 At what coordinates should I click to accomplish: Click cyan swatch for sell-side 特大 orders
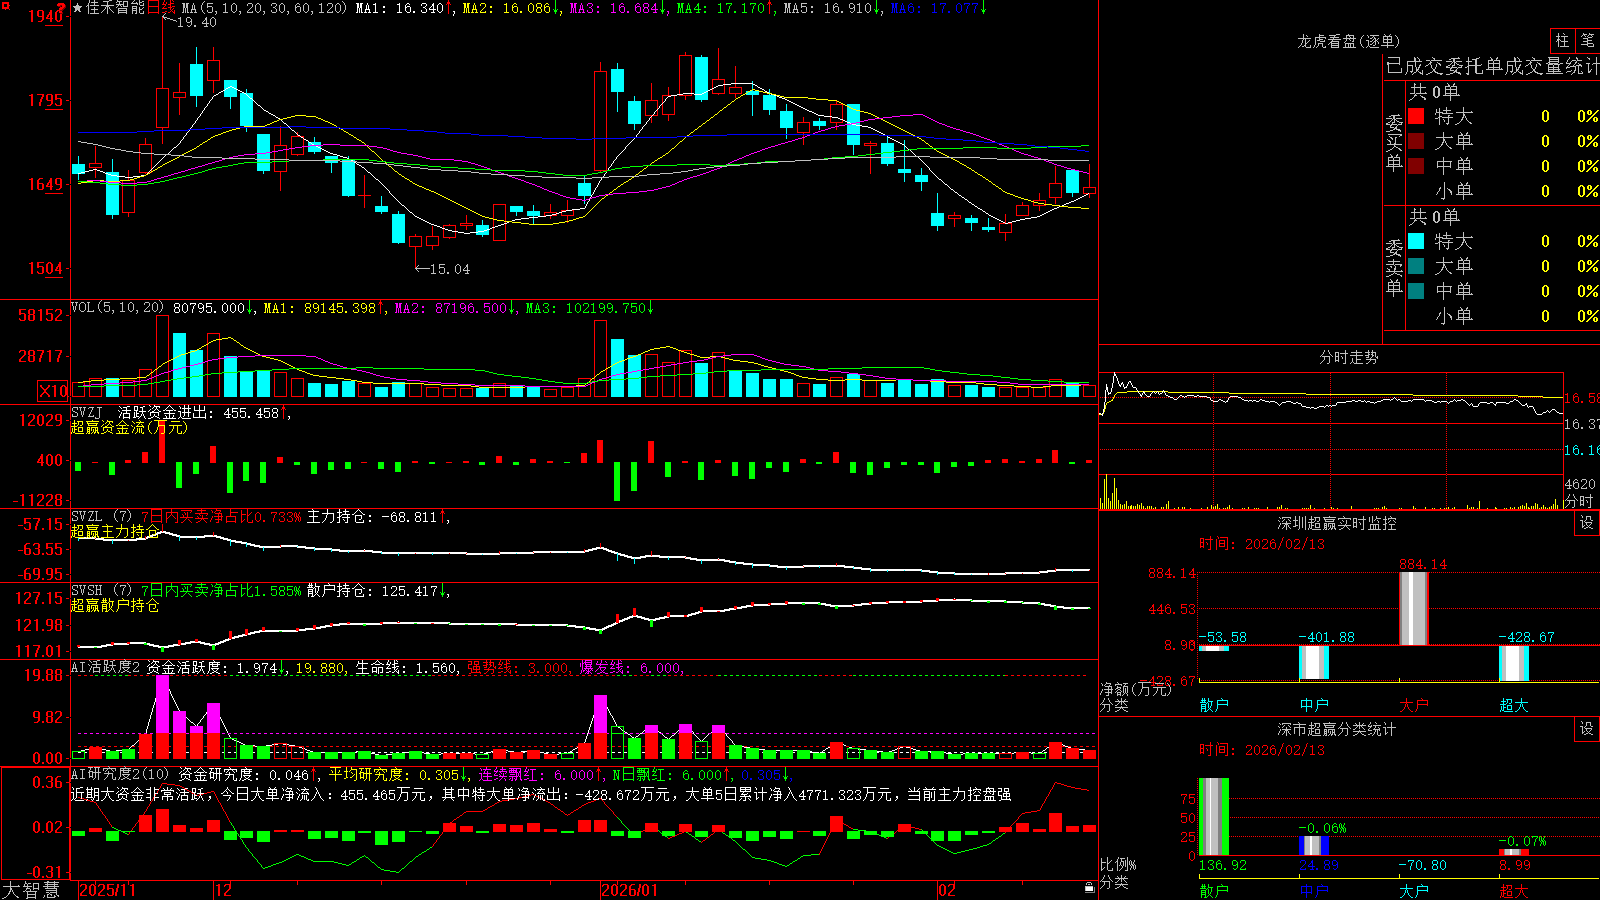click(1416, 241)
